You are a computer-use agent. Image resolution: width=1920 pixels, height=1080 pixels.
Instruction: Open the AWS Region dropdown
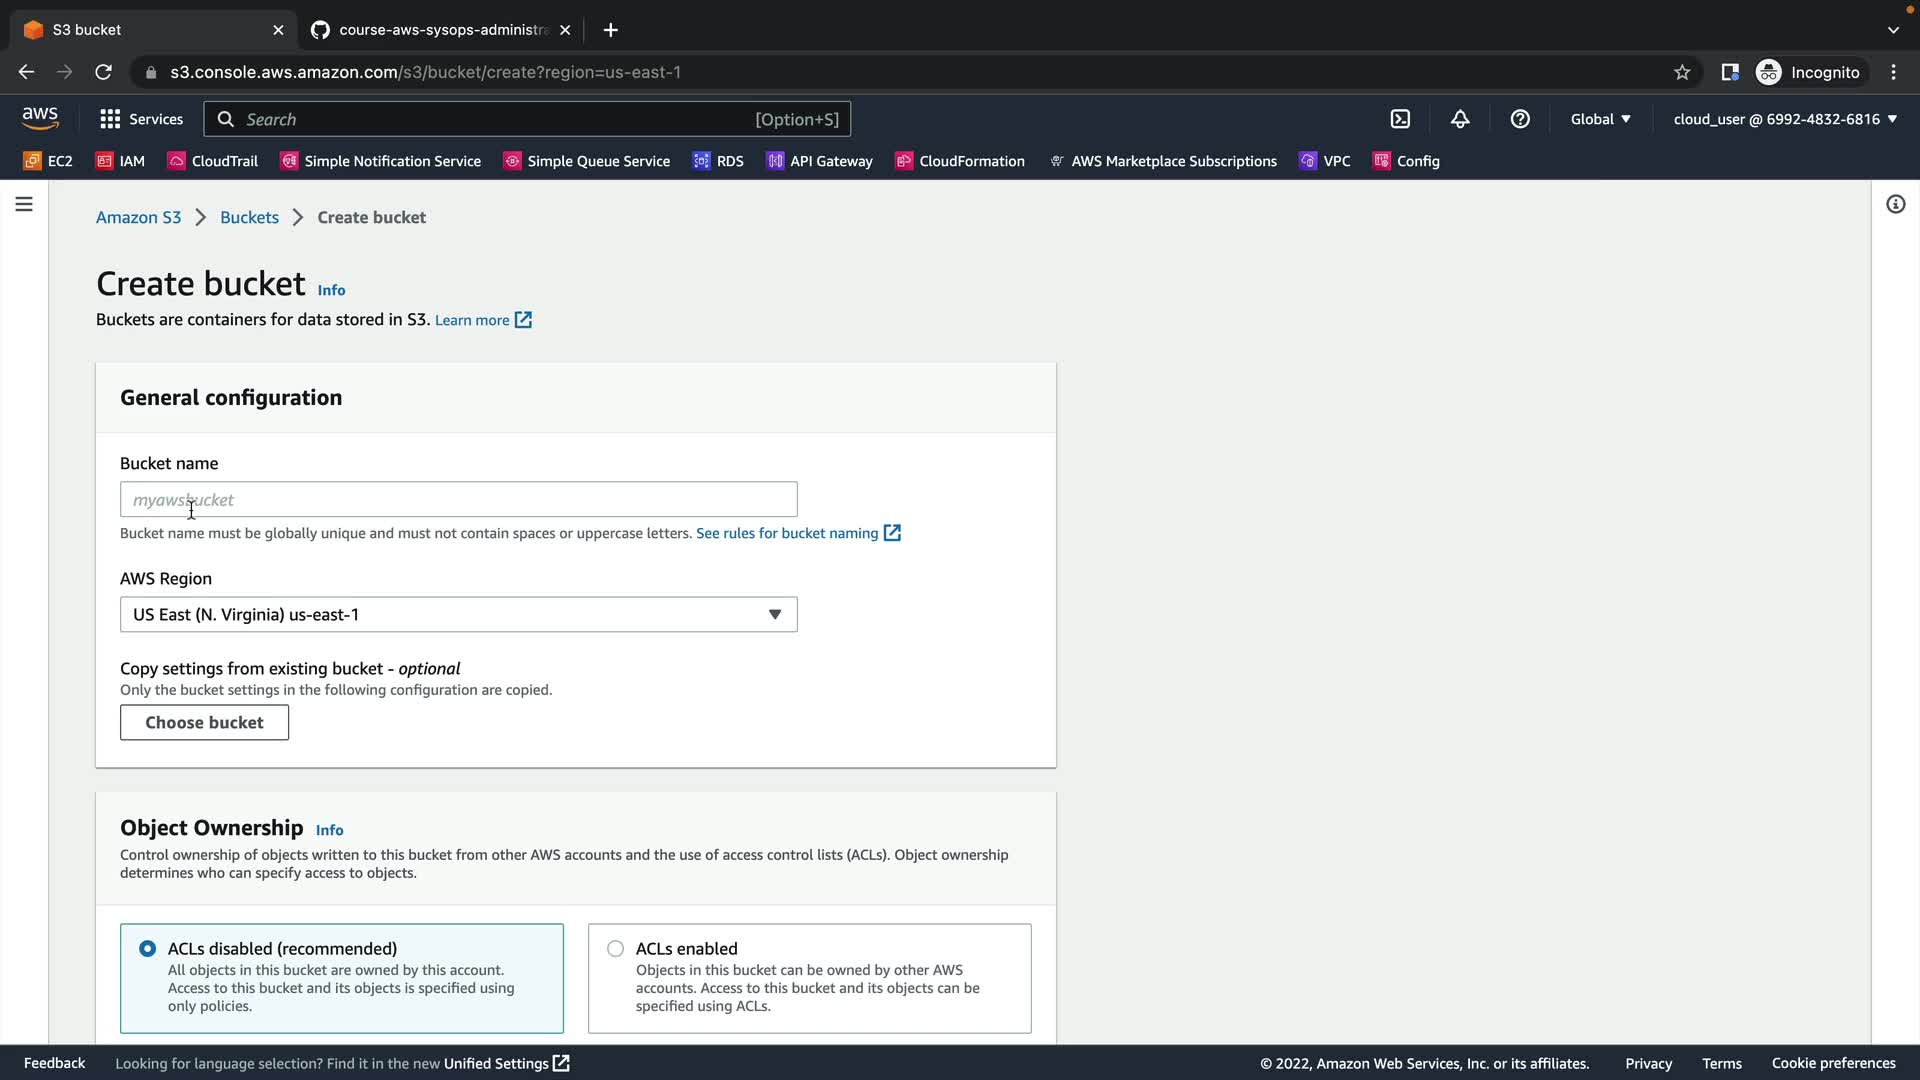(x=458, y=614)
